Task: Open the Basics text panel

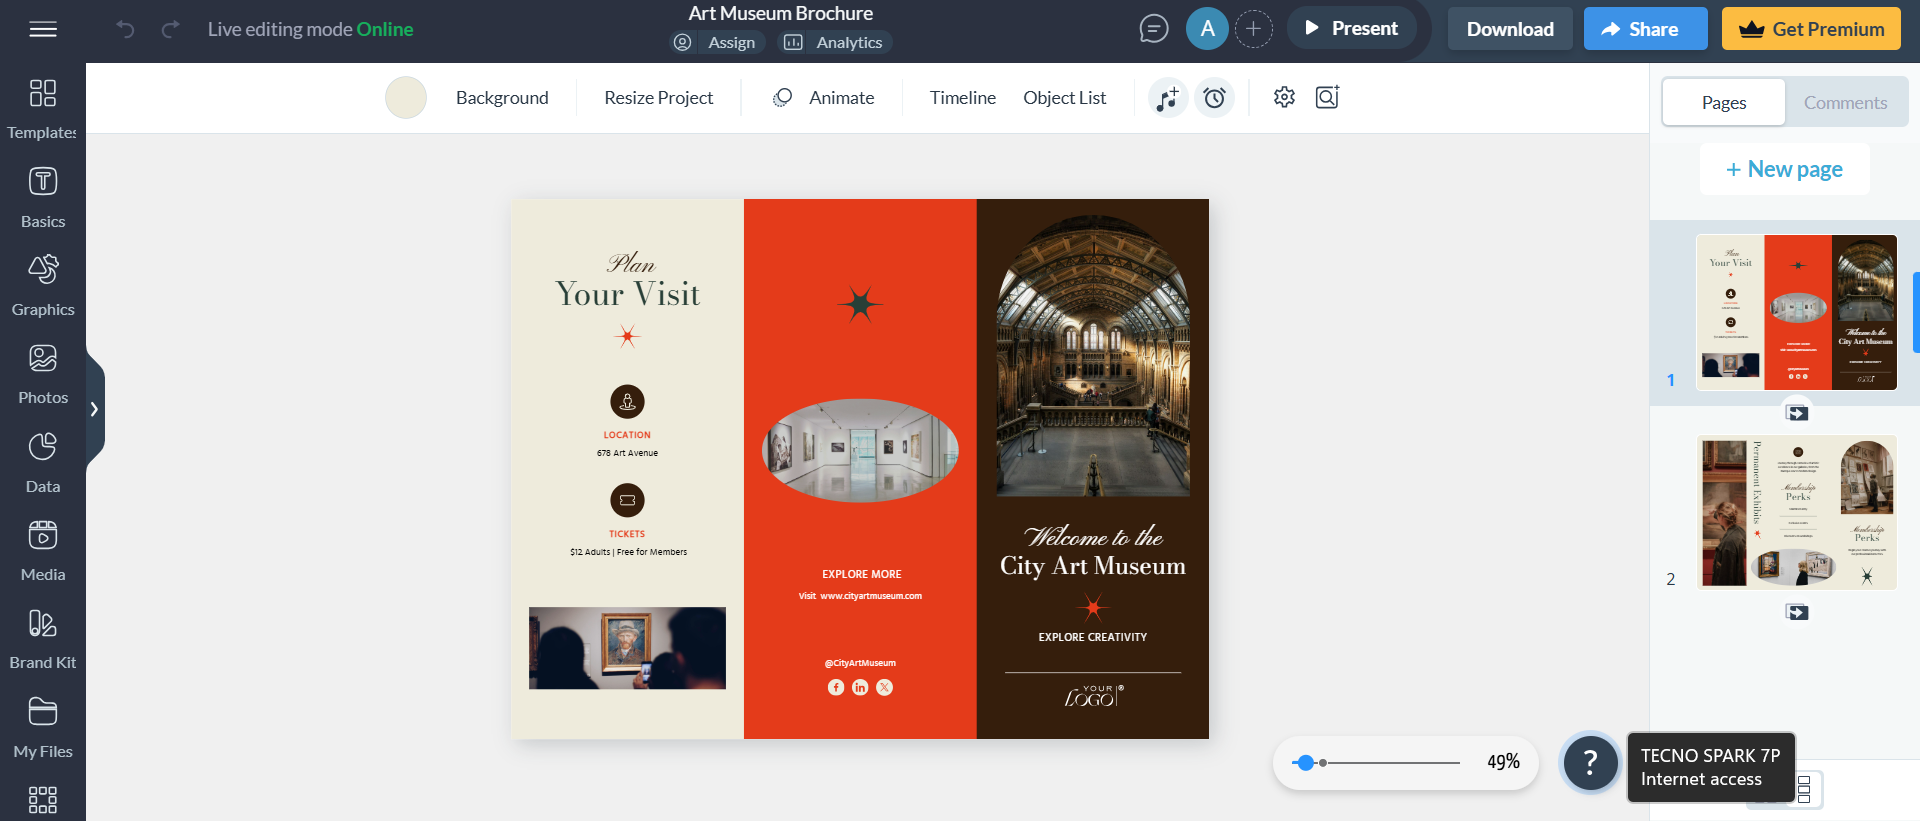Action: [x=43, y=198]
